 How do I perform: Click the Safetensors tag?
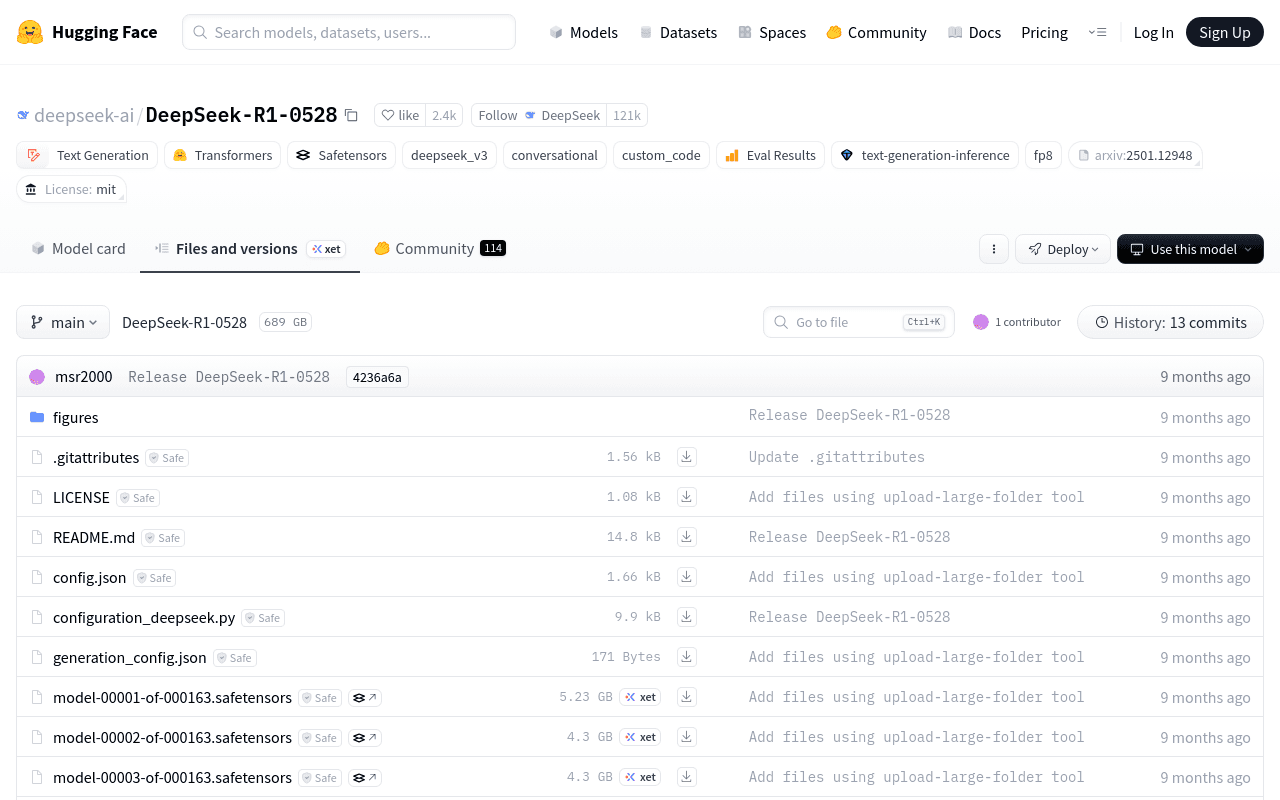(342, 155)
